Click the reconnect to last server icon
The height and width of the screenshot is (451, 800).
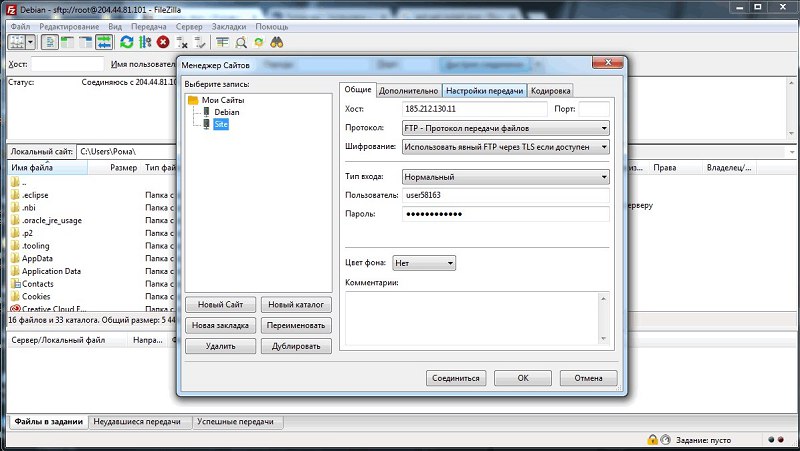[x=199, y=43]
